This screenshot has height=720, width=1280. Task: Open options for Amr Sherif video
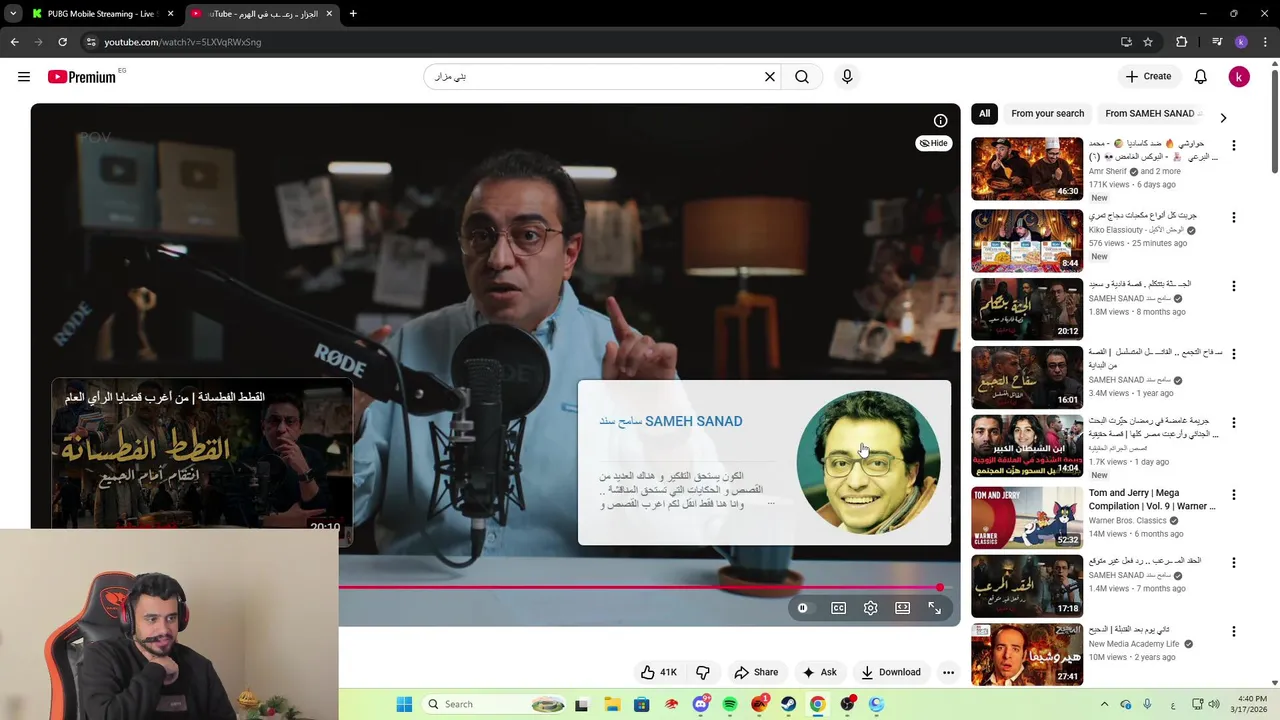[x=1233, y=146]
